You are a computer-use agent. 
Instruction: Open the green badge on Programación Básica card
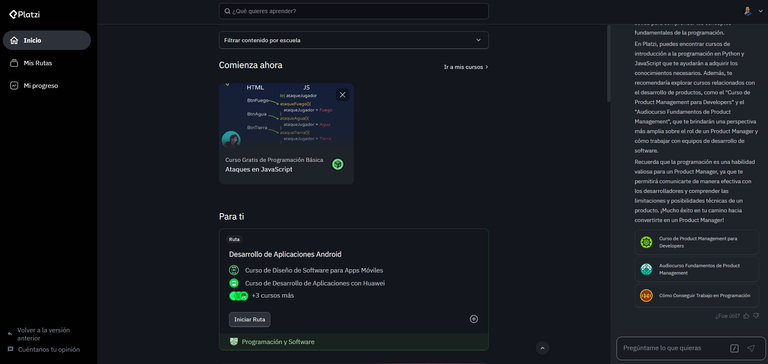point(337,164)
